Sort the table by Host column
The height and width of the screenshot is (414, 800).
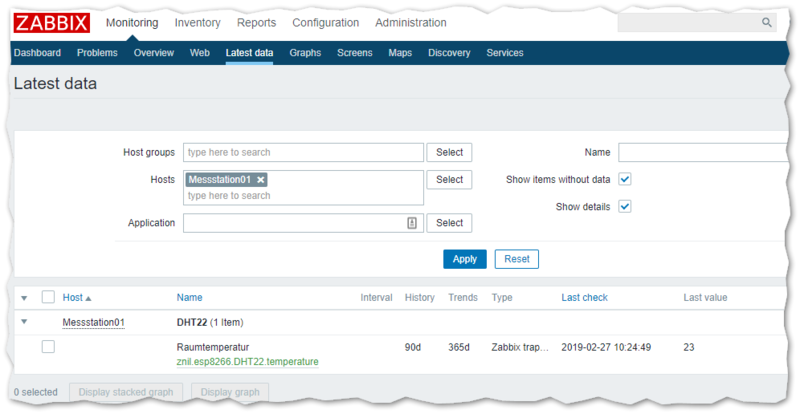(x=75, y=297)
